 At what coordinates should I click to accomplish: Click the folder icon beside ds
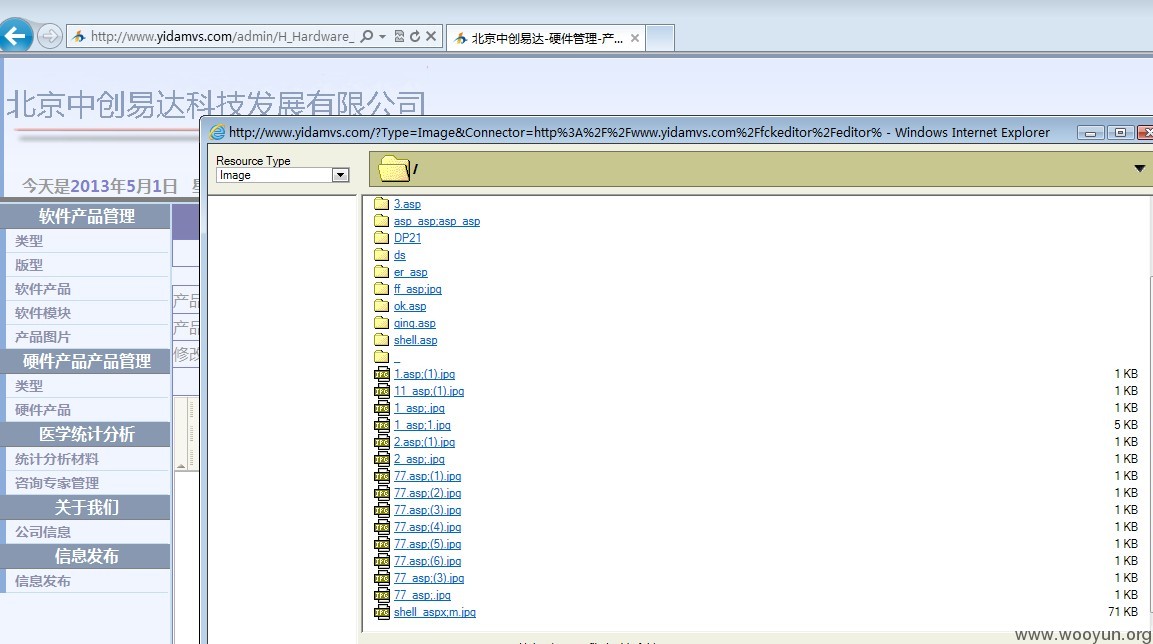click(x=381, y=254)
